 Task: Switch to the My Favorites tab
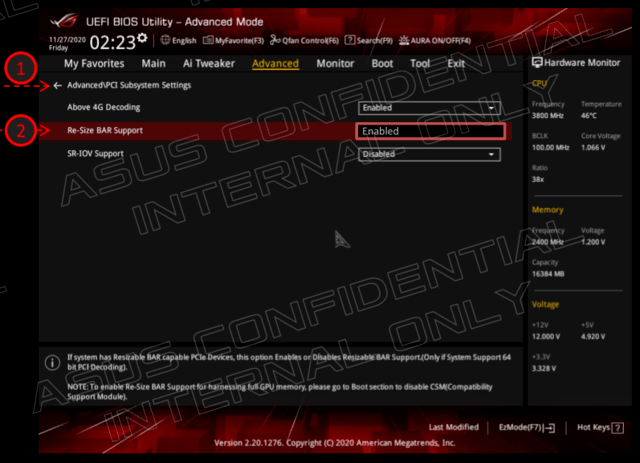(94, 64)
